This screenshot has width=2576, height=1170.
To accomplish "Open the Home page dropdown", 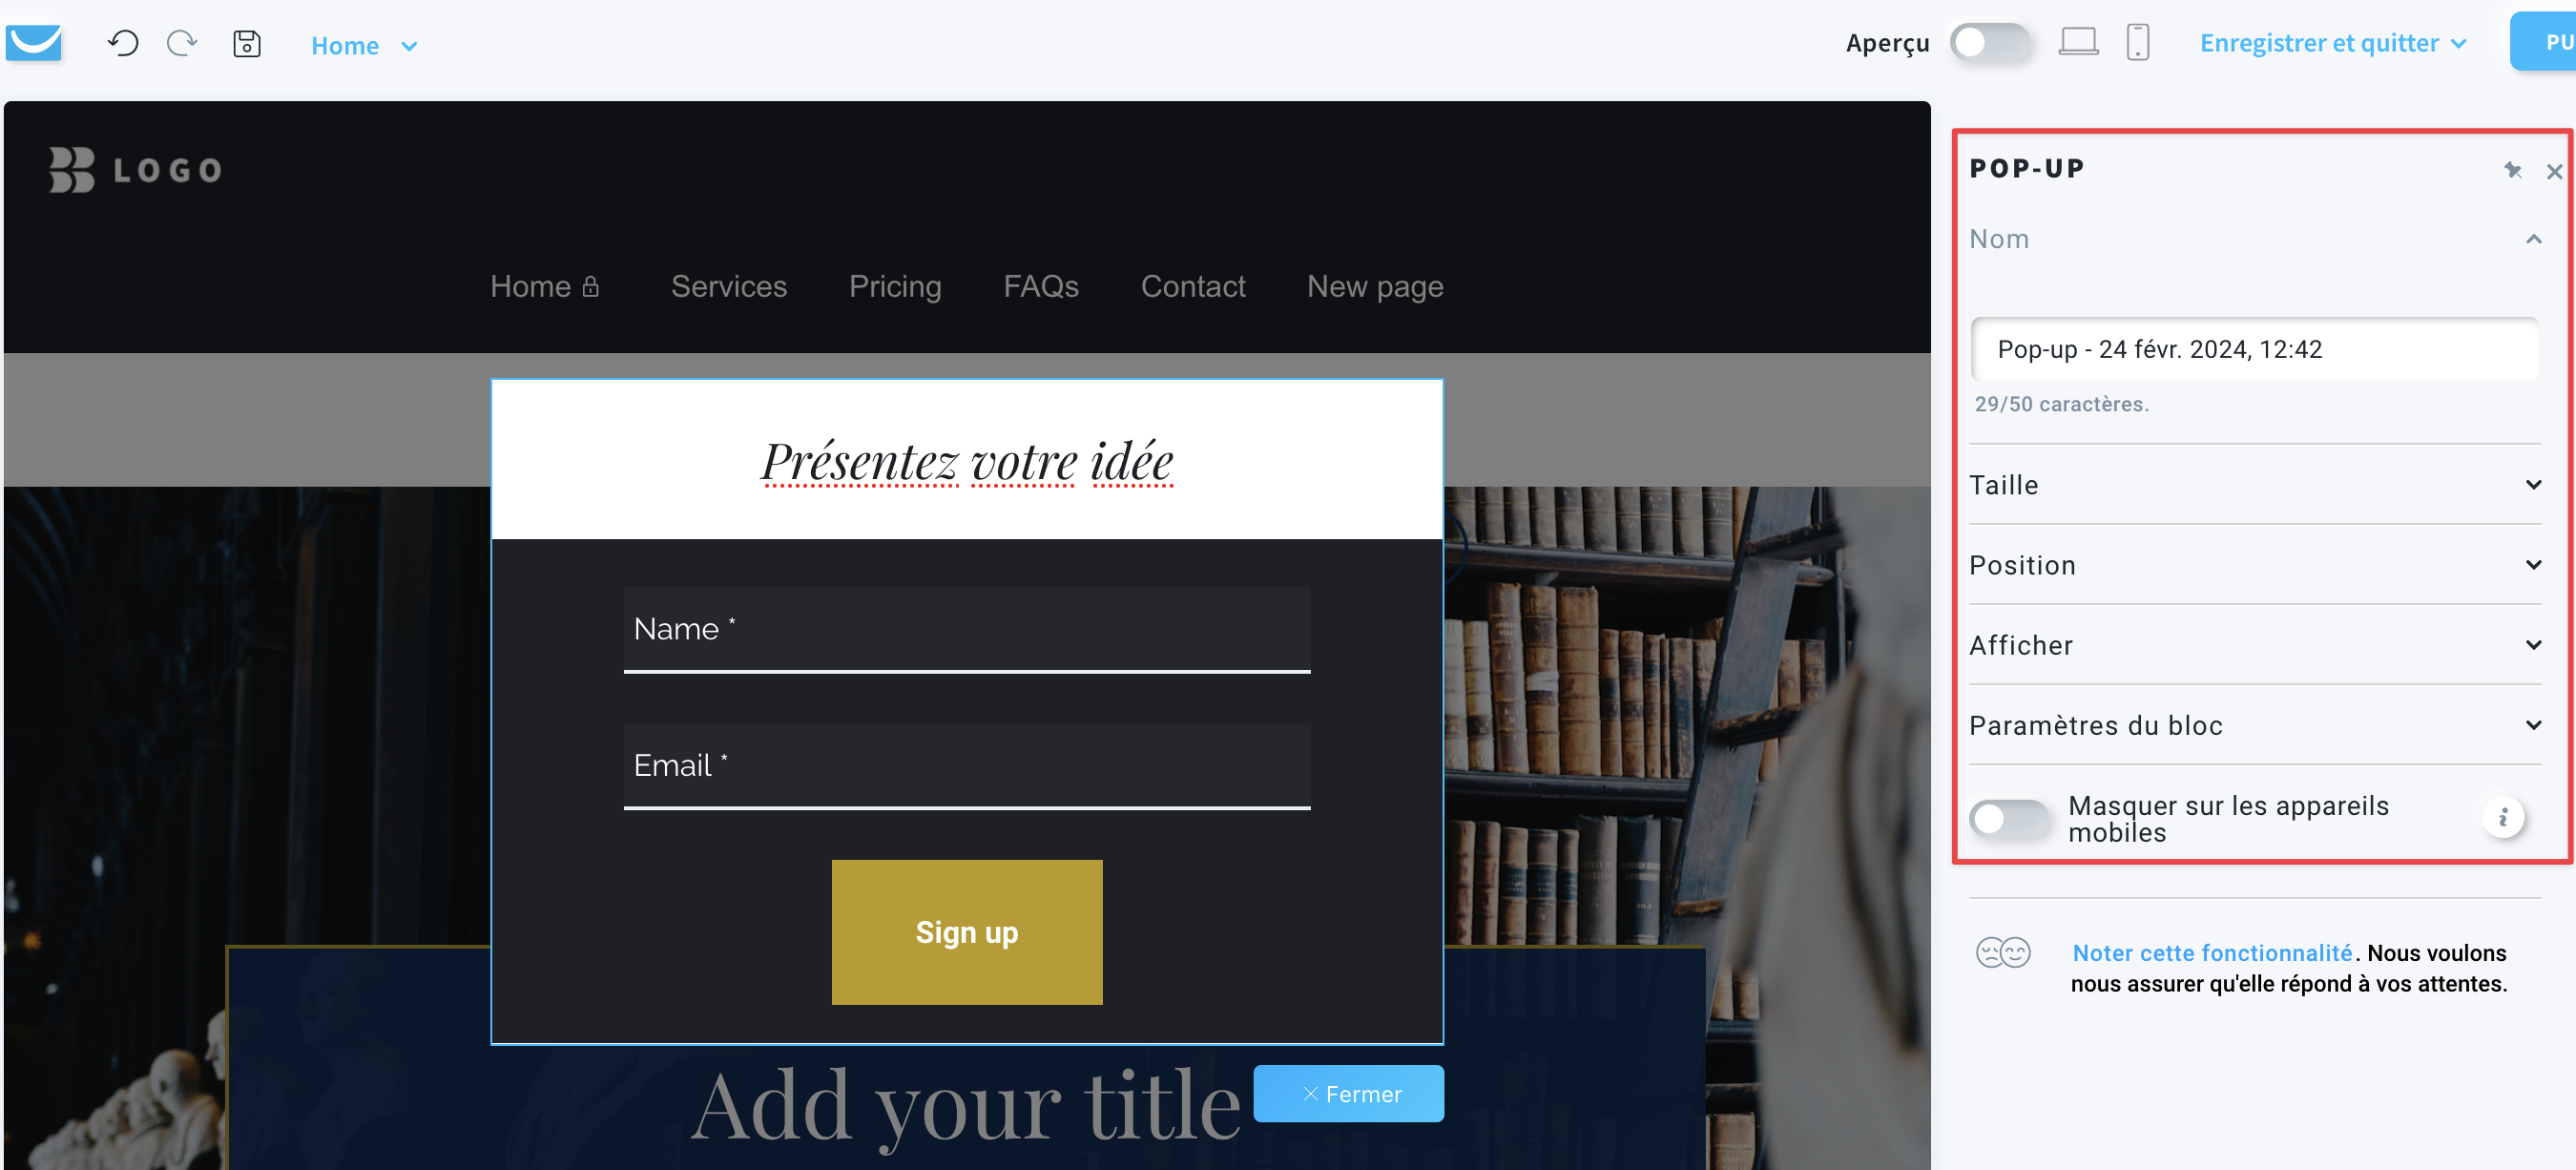I will (364, 45).
